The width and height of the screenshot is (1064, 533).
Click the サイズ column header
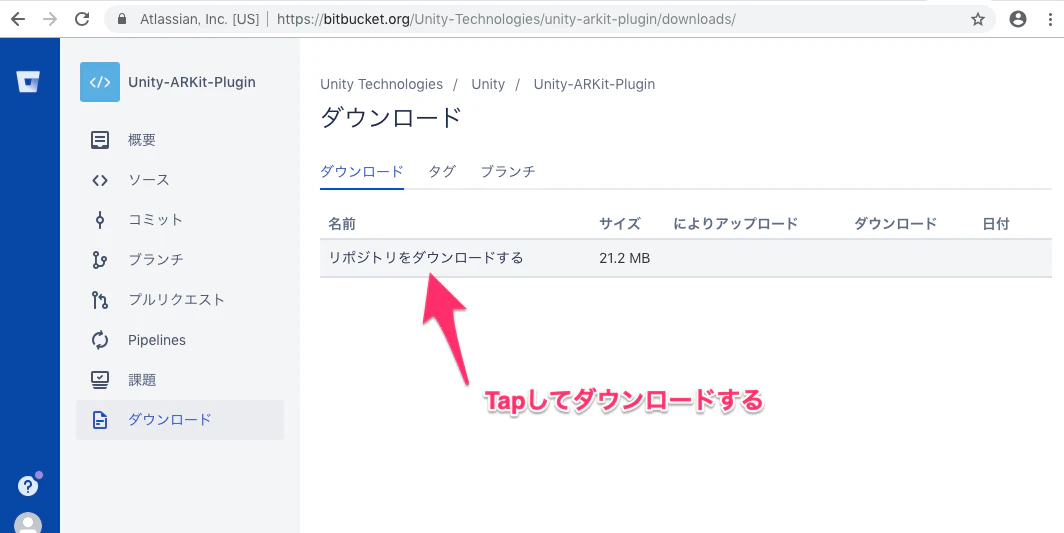pos(620,223)
